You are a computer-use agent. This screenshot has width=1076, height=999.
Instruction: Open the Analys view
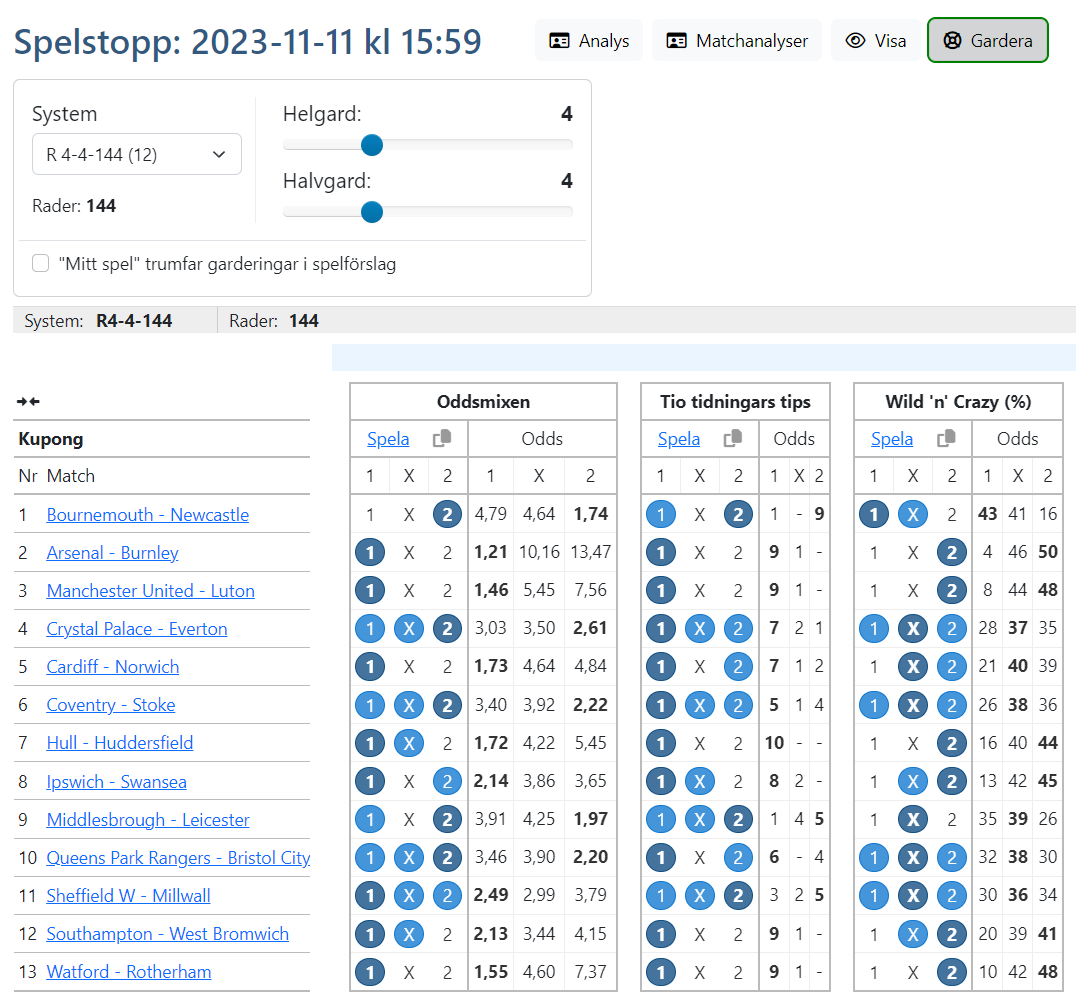coord(589,40)
